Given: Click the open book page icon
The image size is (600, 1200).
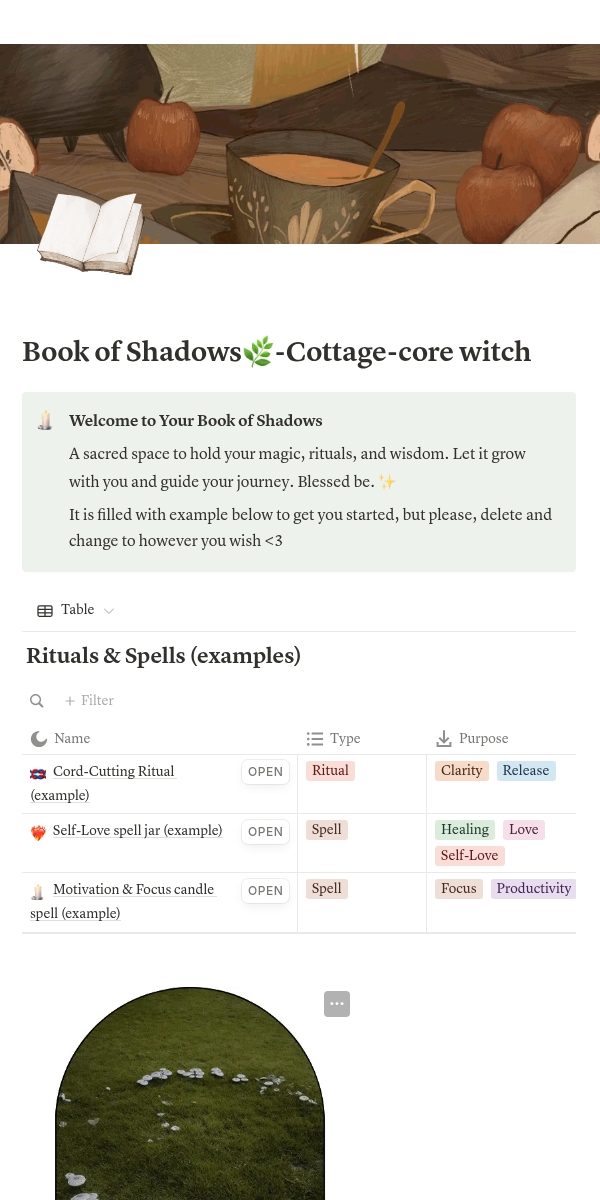Looking at the screenshot, I should [90, 233].
